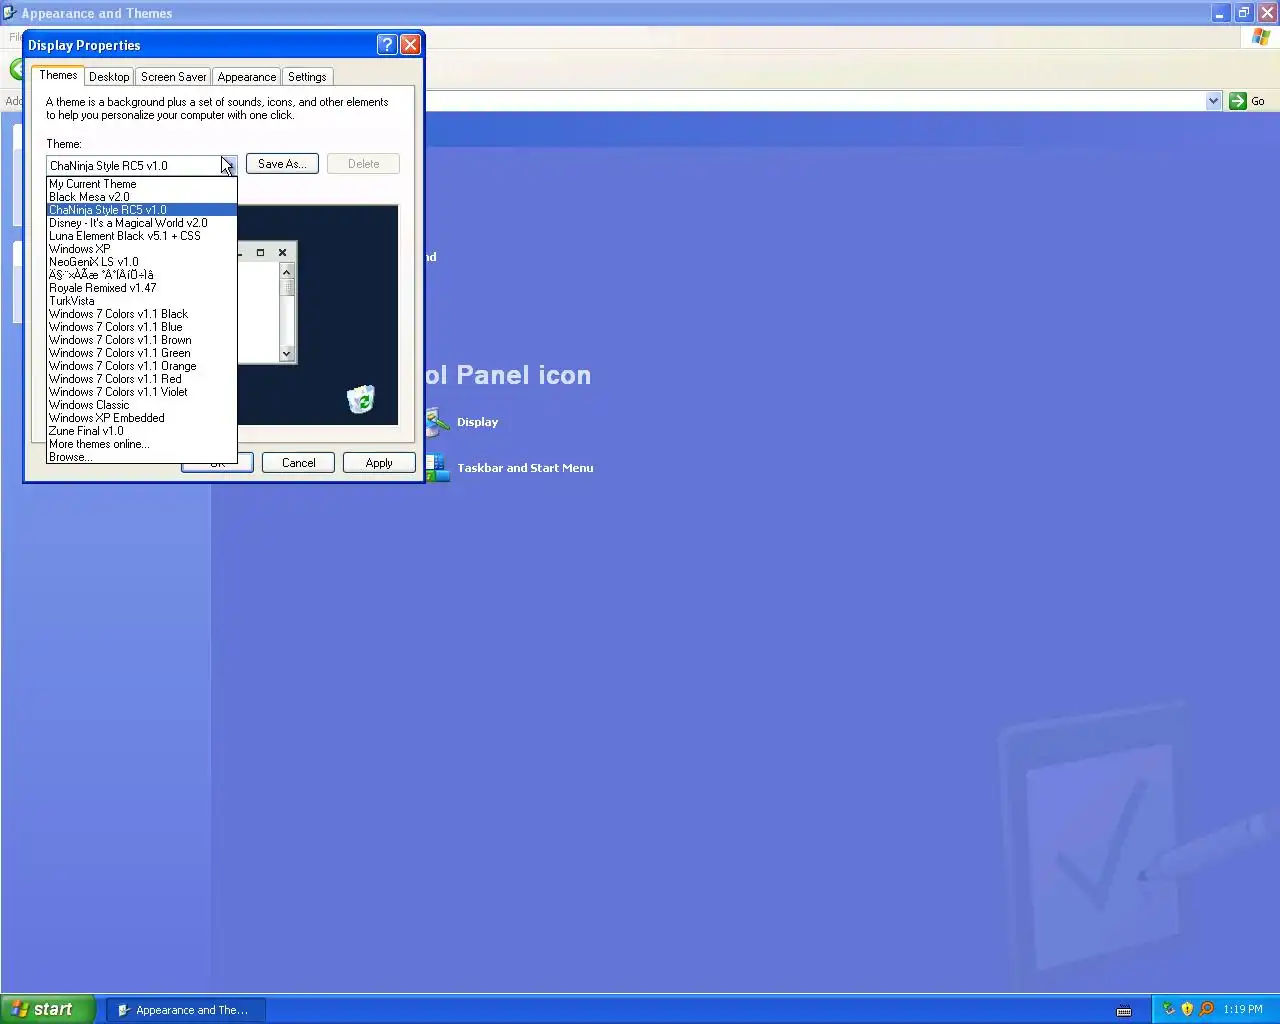Switch to the Settings tab
Viewport: 1280px width, 1024px height.
[x=307, y=77]
